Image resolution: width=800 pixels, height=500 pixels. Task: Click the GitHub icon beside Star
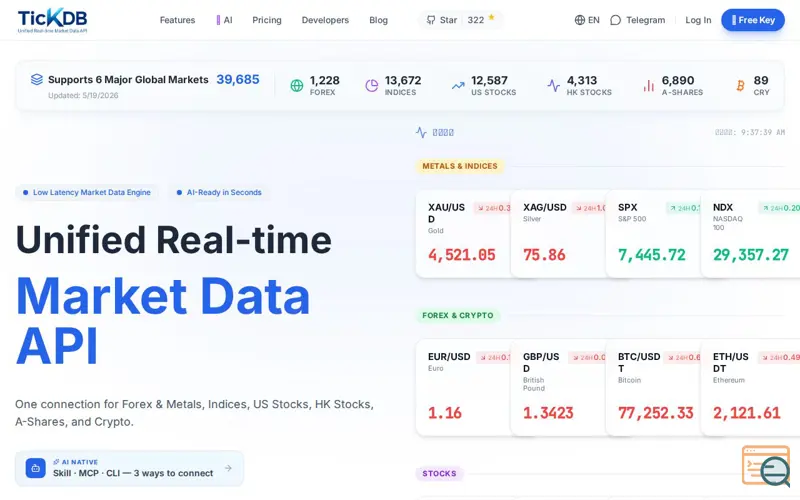(431, 20)
